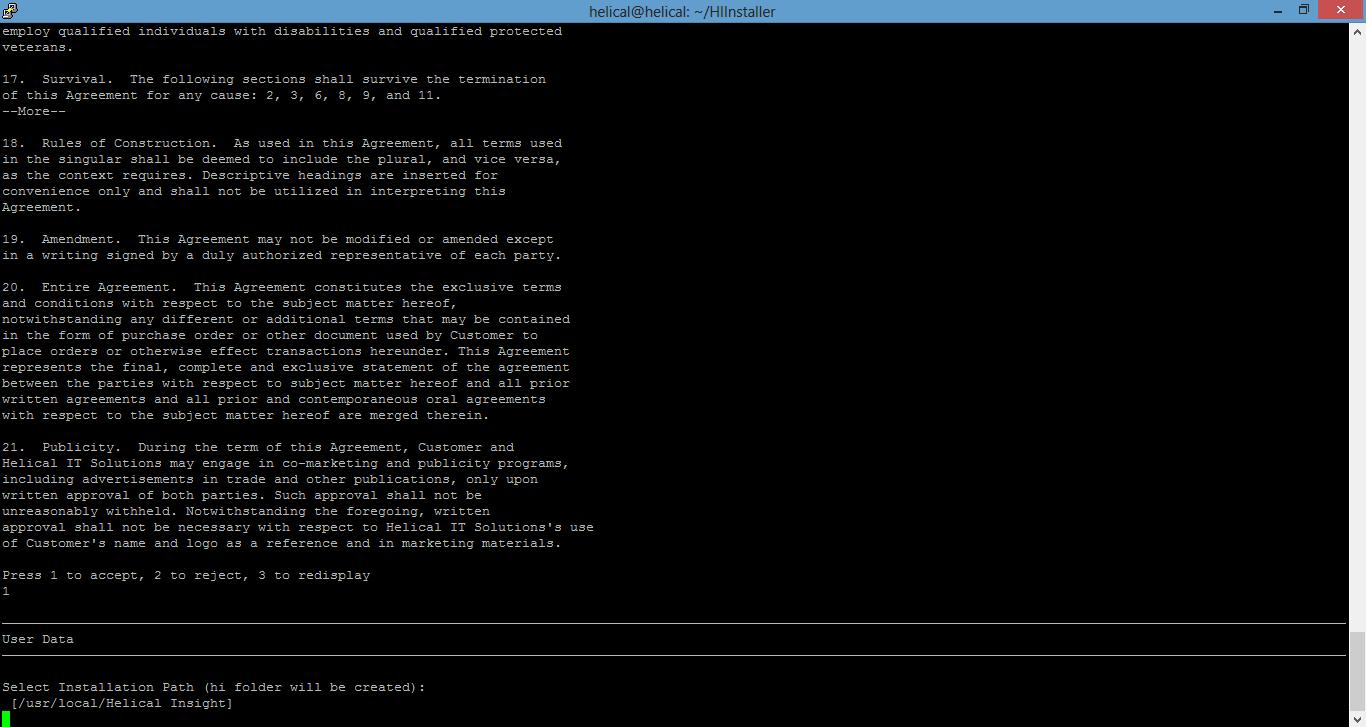Click the 'Press 1 to accept' prompt line
Image resolution: width=1366 pixels, height=727 pixels.
(186, 575)
